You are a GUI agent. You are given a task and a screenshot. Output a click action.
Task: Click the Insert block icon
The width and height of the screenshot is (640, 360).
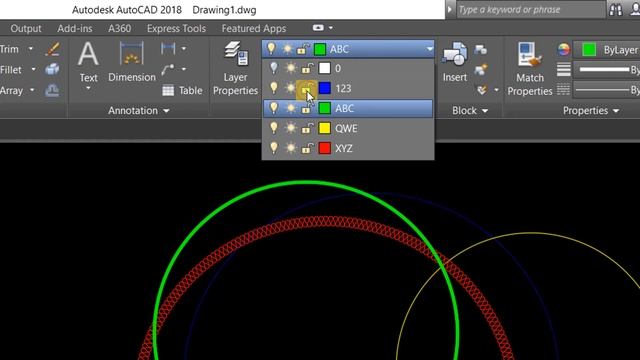click(x=455, y=53)
